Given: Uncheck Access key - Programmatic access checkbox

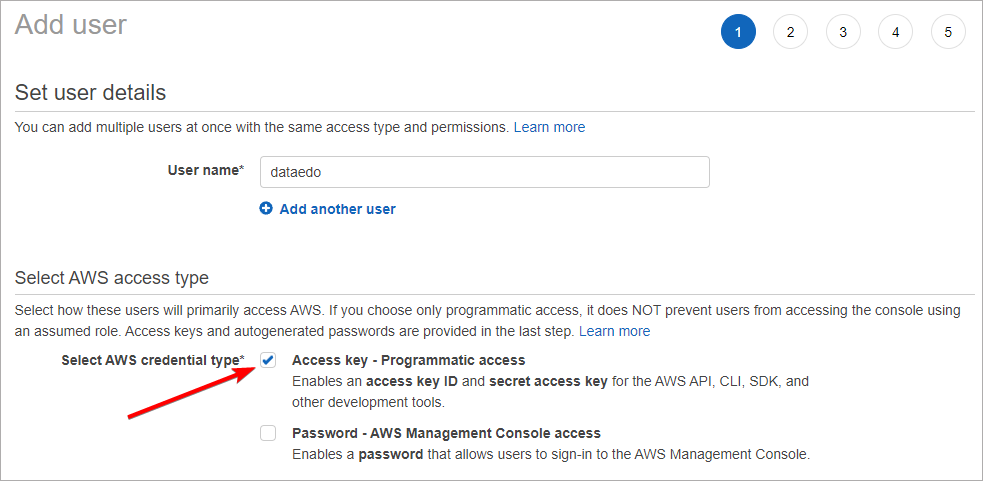Looking at the screenshot, I should [x=268, y=360].
